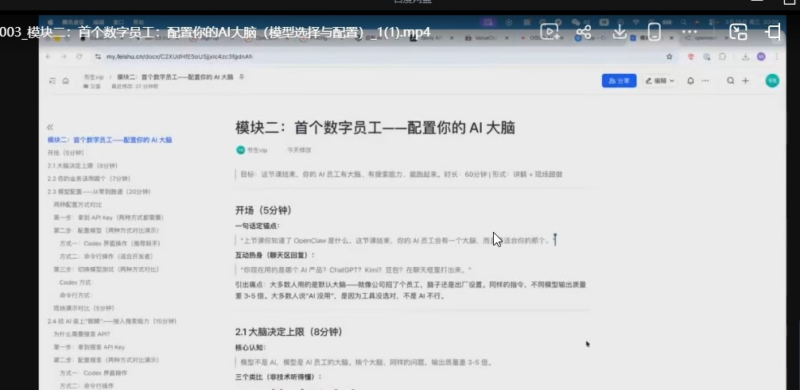Open the 编辑 mode dropdown

point(659,81)
